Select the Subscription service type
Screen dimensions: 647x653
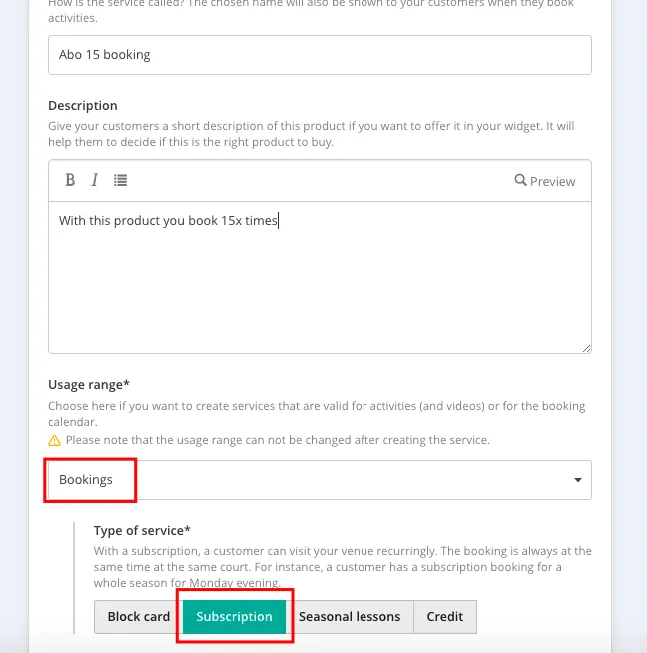[235, 617]
